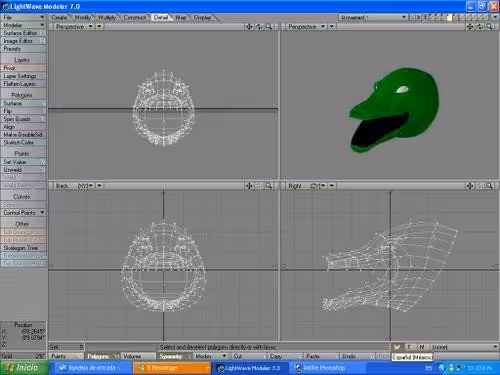Click the Make DoubleSided button

[x=23, y=135]
